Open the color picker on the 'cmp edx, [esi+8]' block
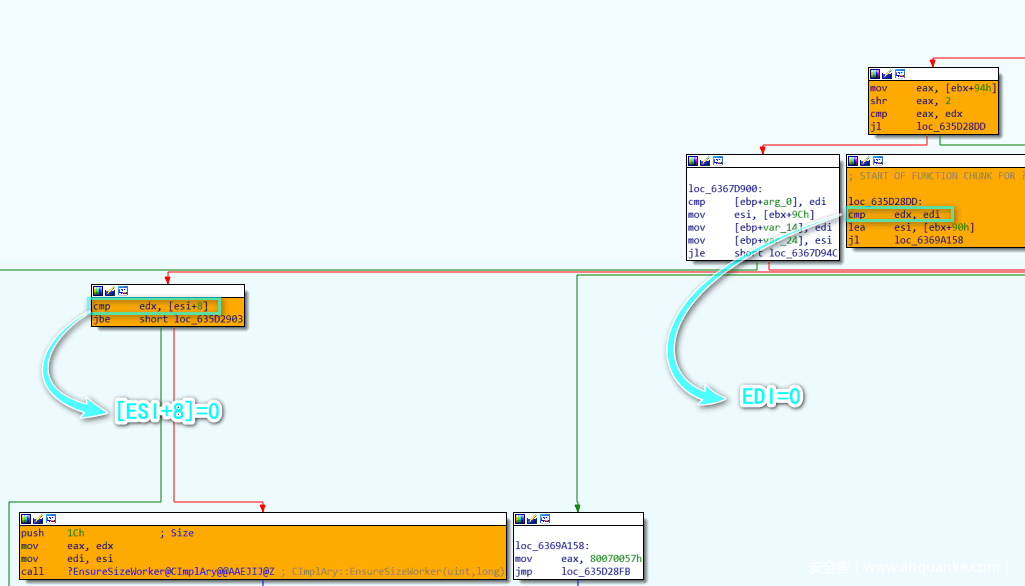This screenshot has width=1025, height=586. click(98, 291)
